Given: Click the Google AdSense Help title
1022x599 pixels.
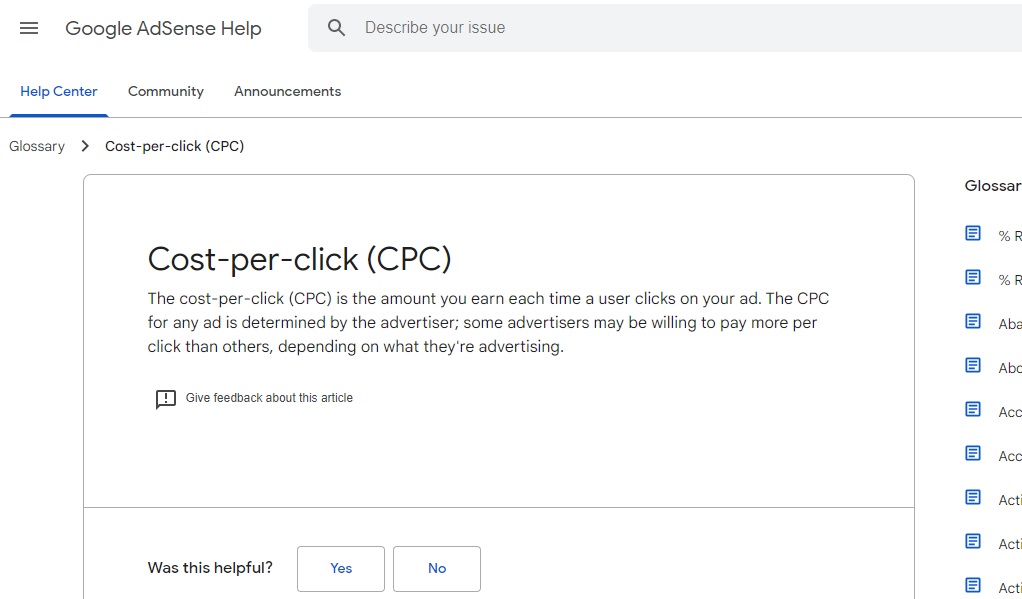Looking at the screenshot, I should click(163, 28).
